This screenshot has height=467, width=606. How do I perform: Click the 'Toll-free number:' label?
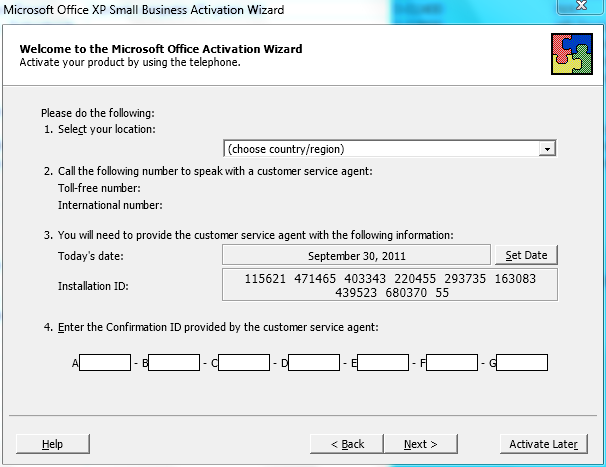click(99, 188)
